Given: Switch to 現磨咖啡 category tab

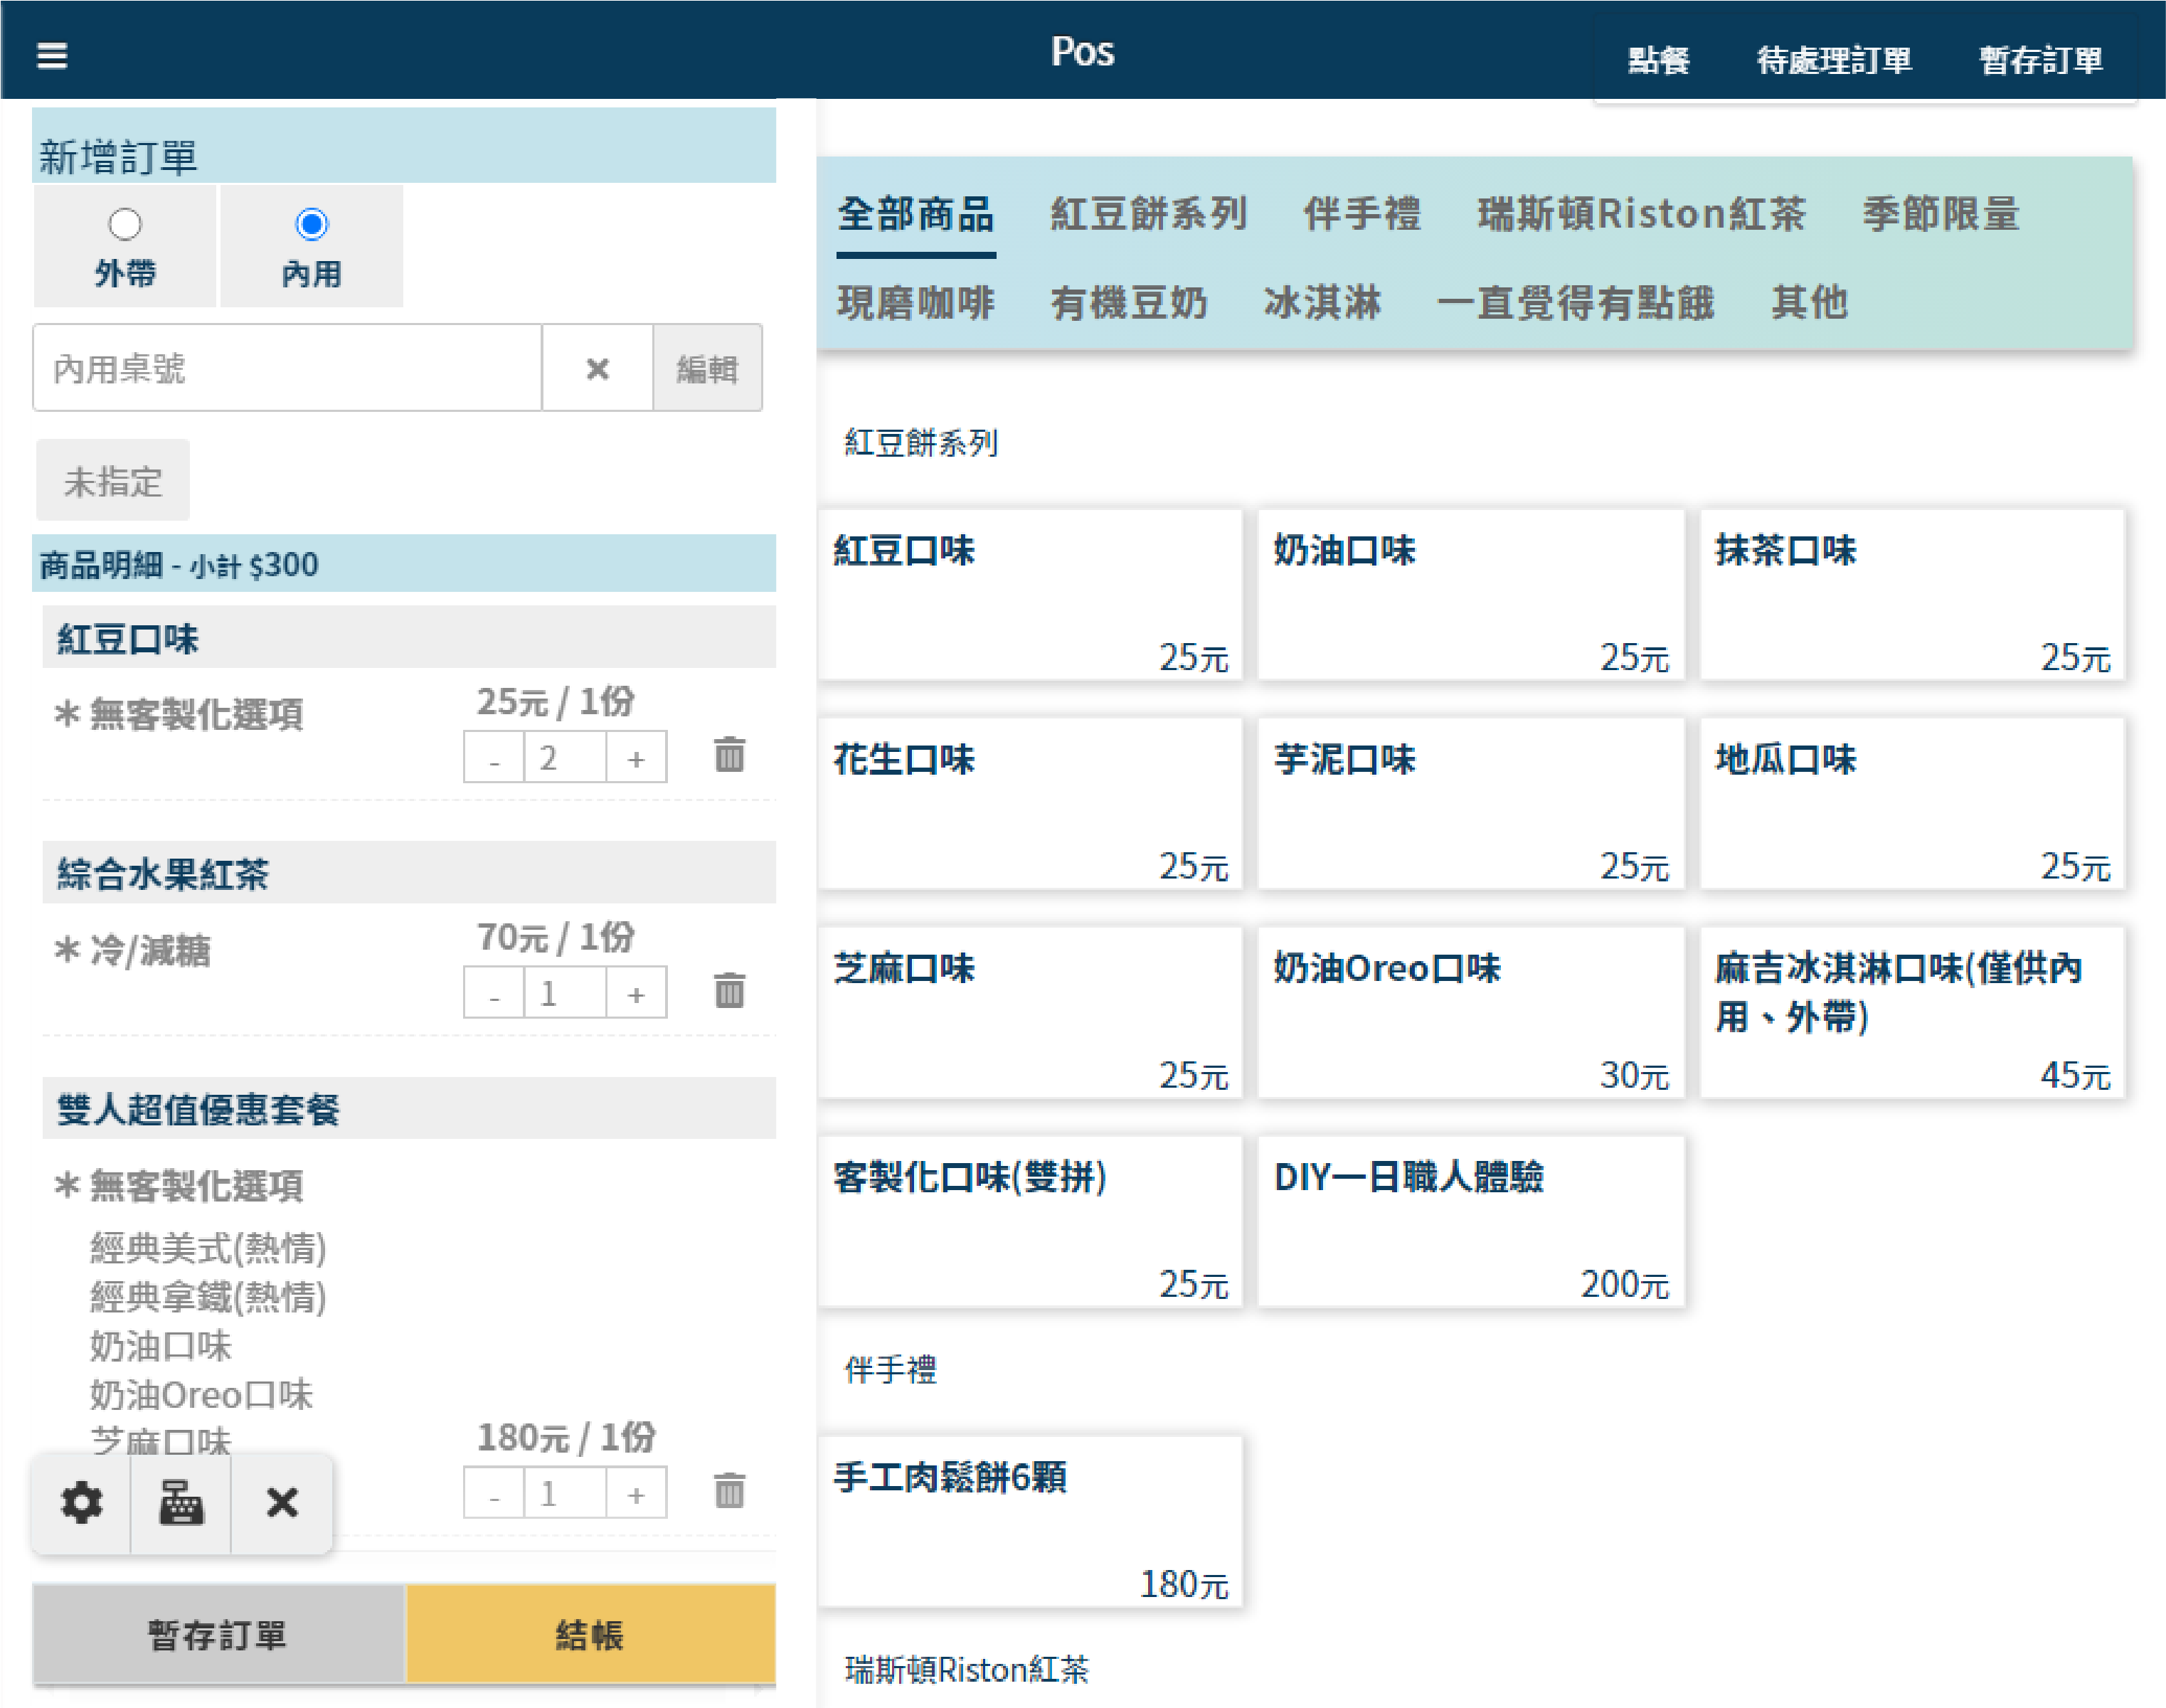Looking at the screenshot, I should 915,302.
